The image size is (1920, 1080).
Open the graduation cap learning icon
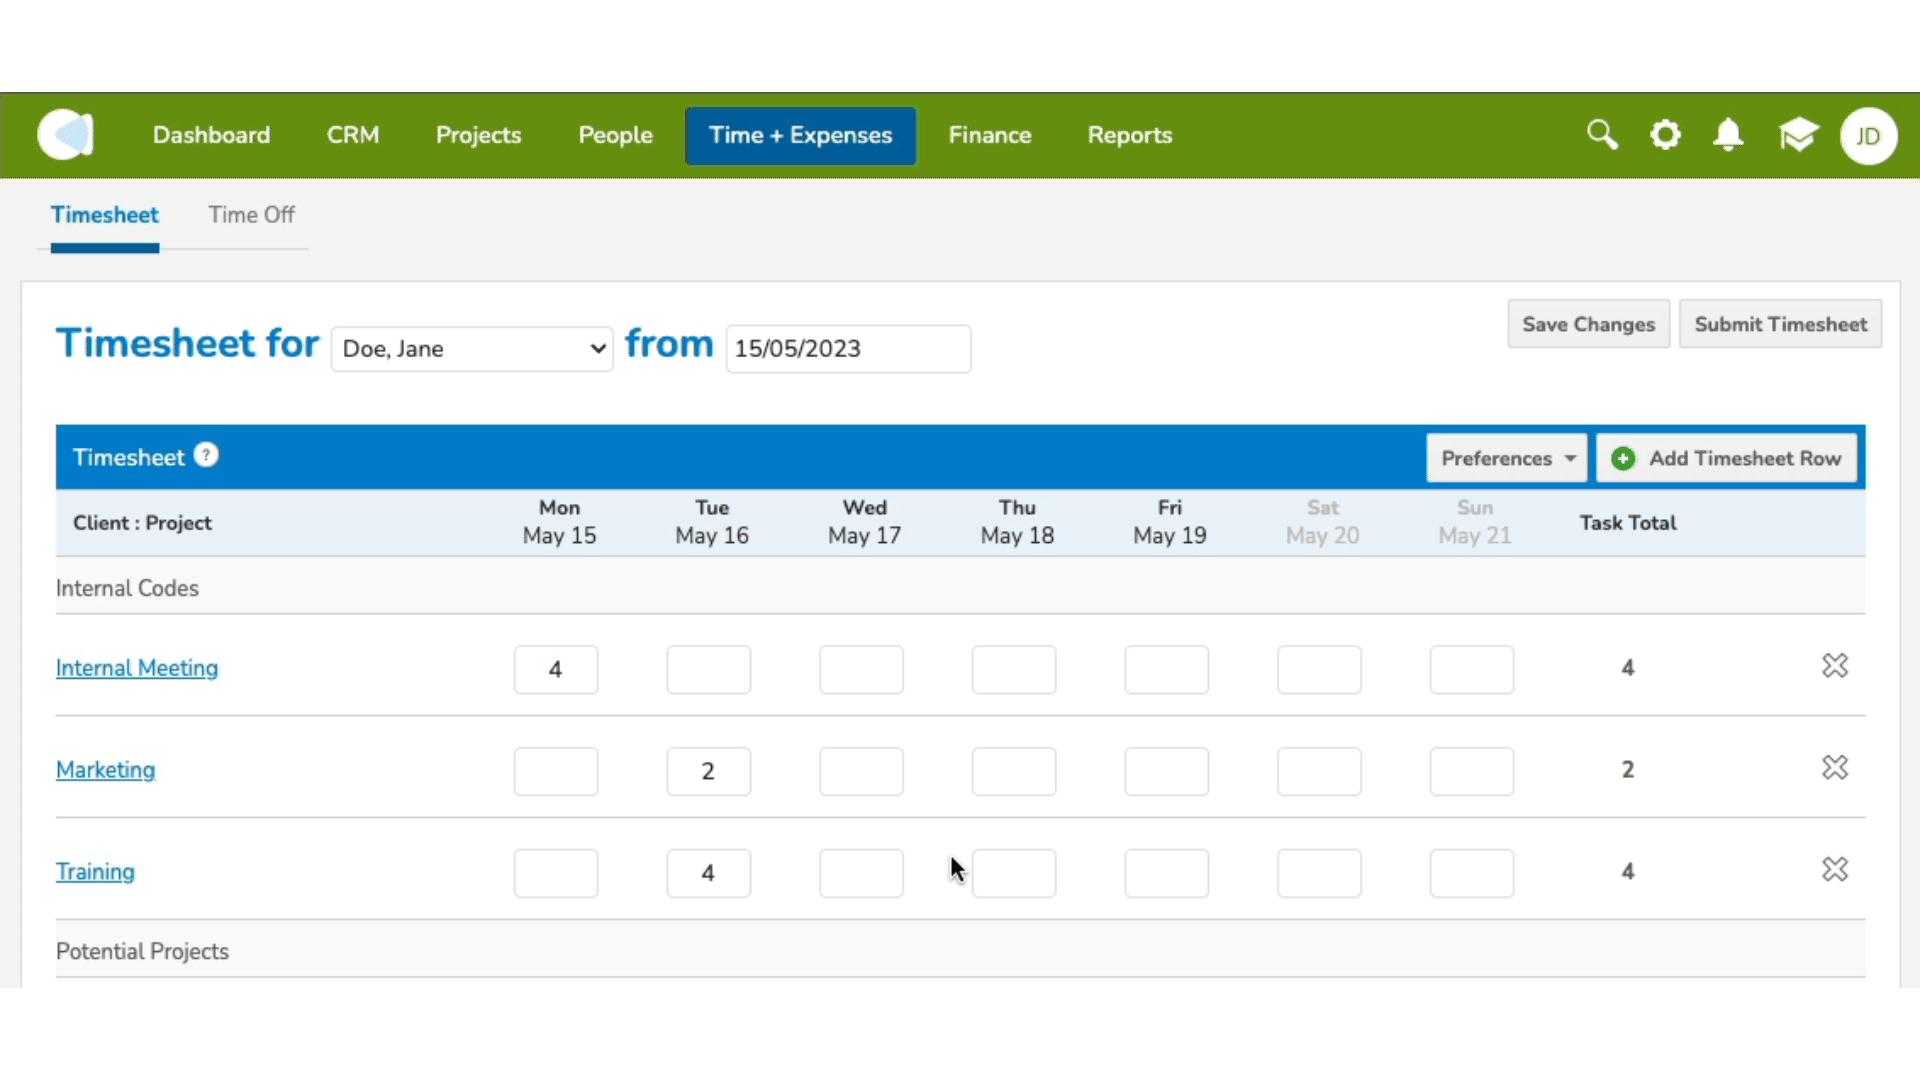tap(1798, 135)
